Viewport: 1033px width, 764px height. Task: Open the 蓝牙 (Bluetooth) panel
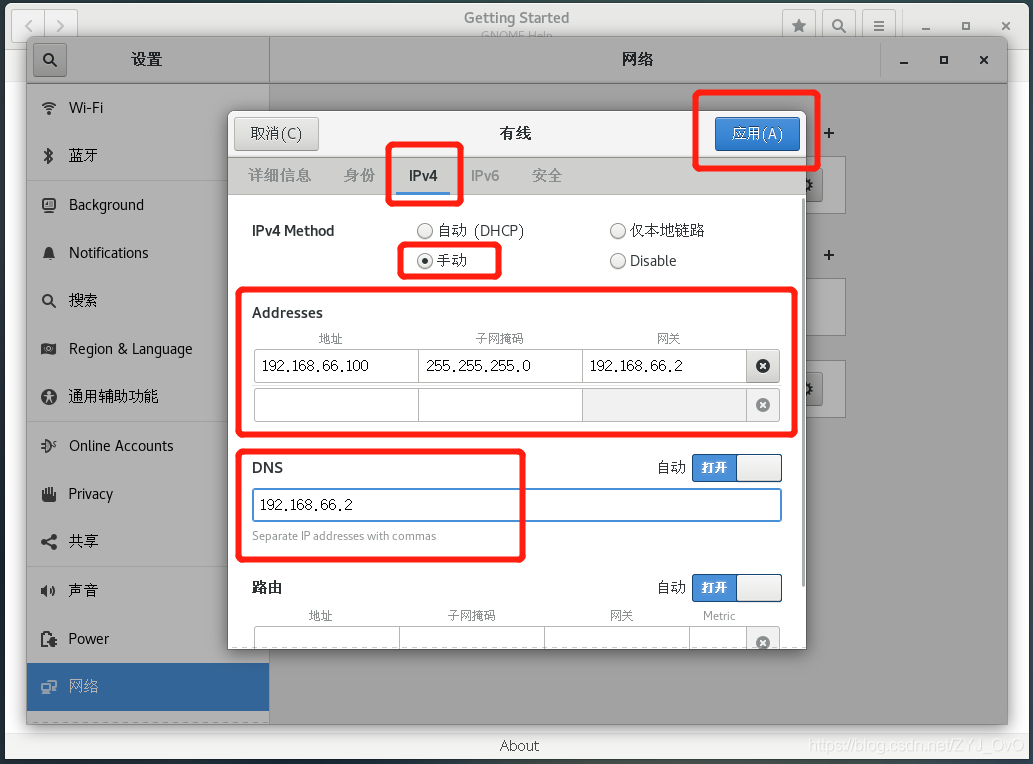point(148,155)
